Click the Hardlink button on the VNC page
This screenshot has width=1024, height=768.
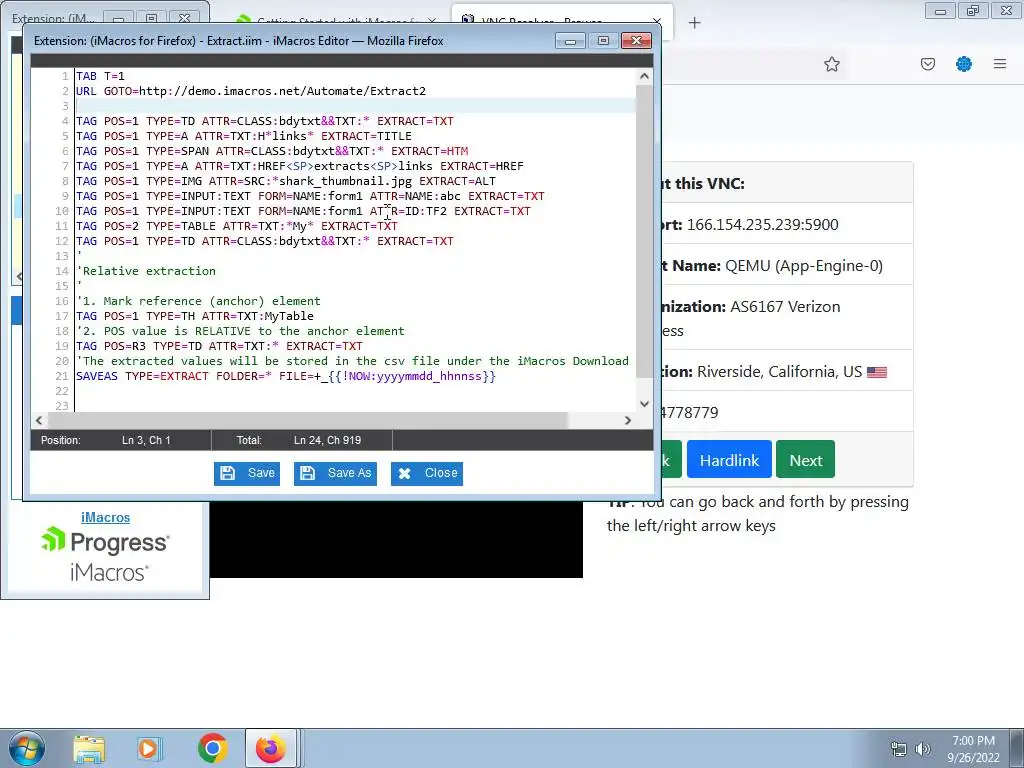tap(729, 460)
